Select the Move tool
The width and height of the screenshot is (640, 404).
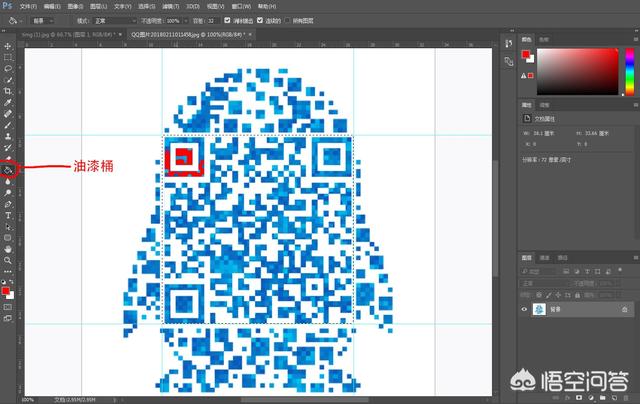[8, 46]
